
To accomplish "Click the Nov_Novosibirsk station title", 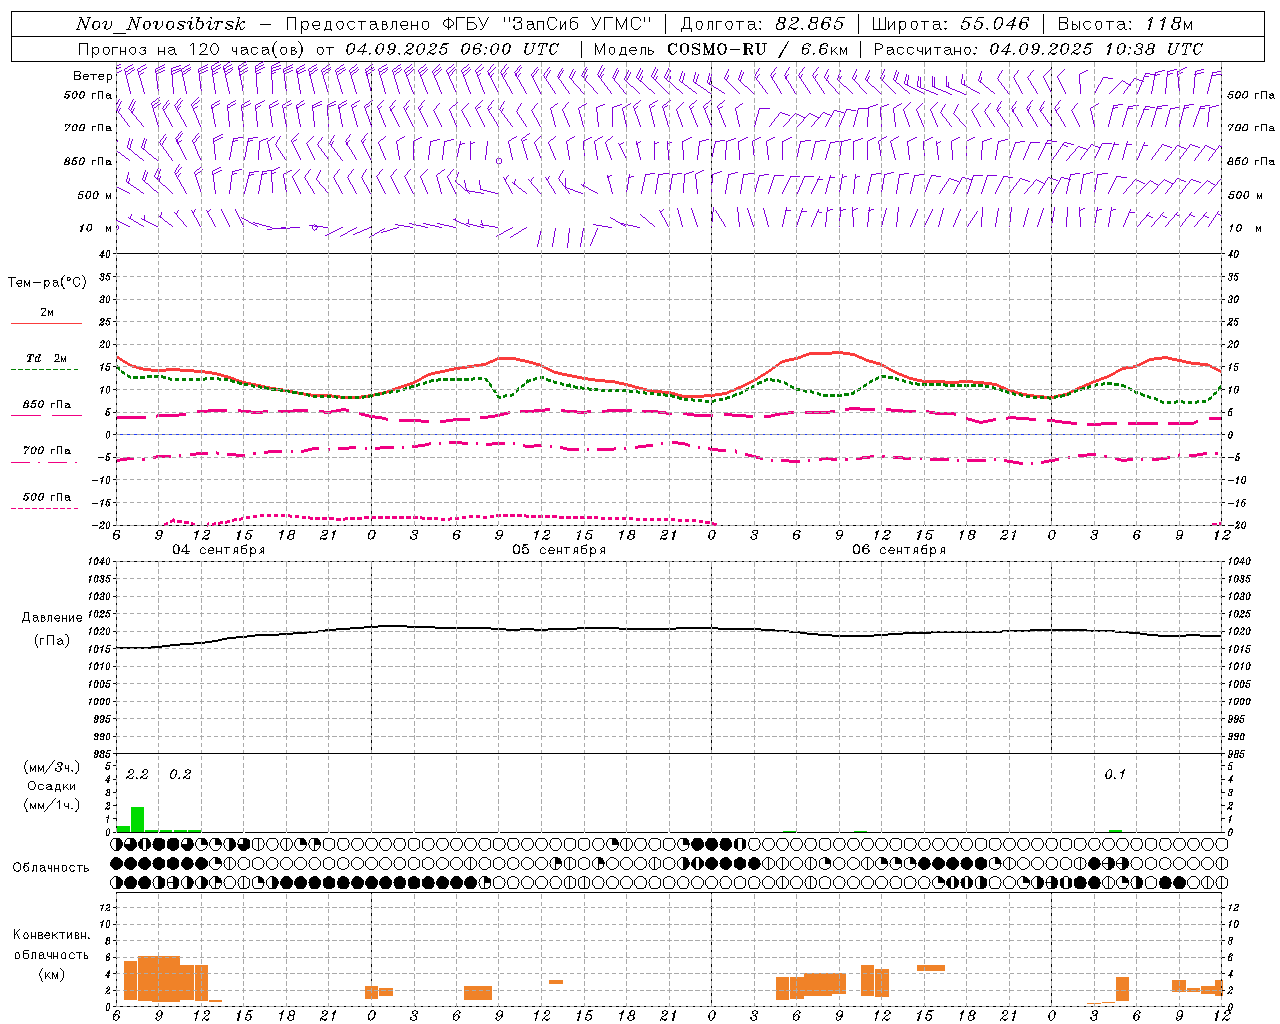I will 161,24.
